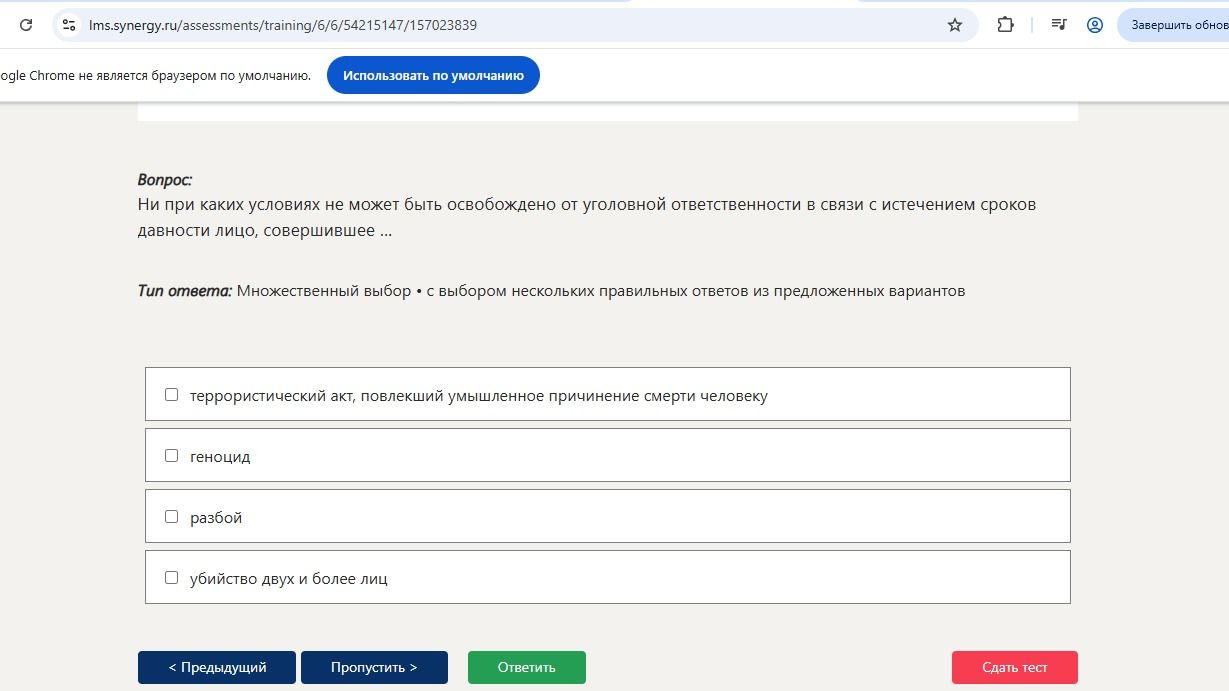Finish with the Сдать тест button
1229x691 pixels.
click(1015, 667)
